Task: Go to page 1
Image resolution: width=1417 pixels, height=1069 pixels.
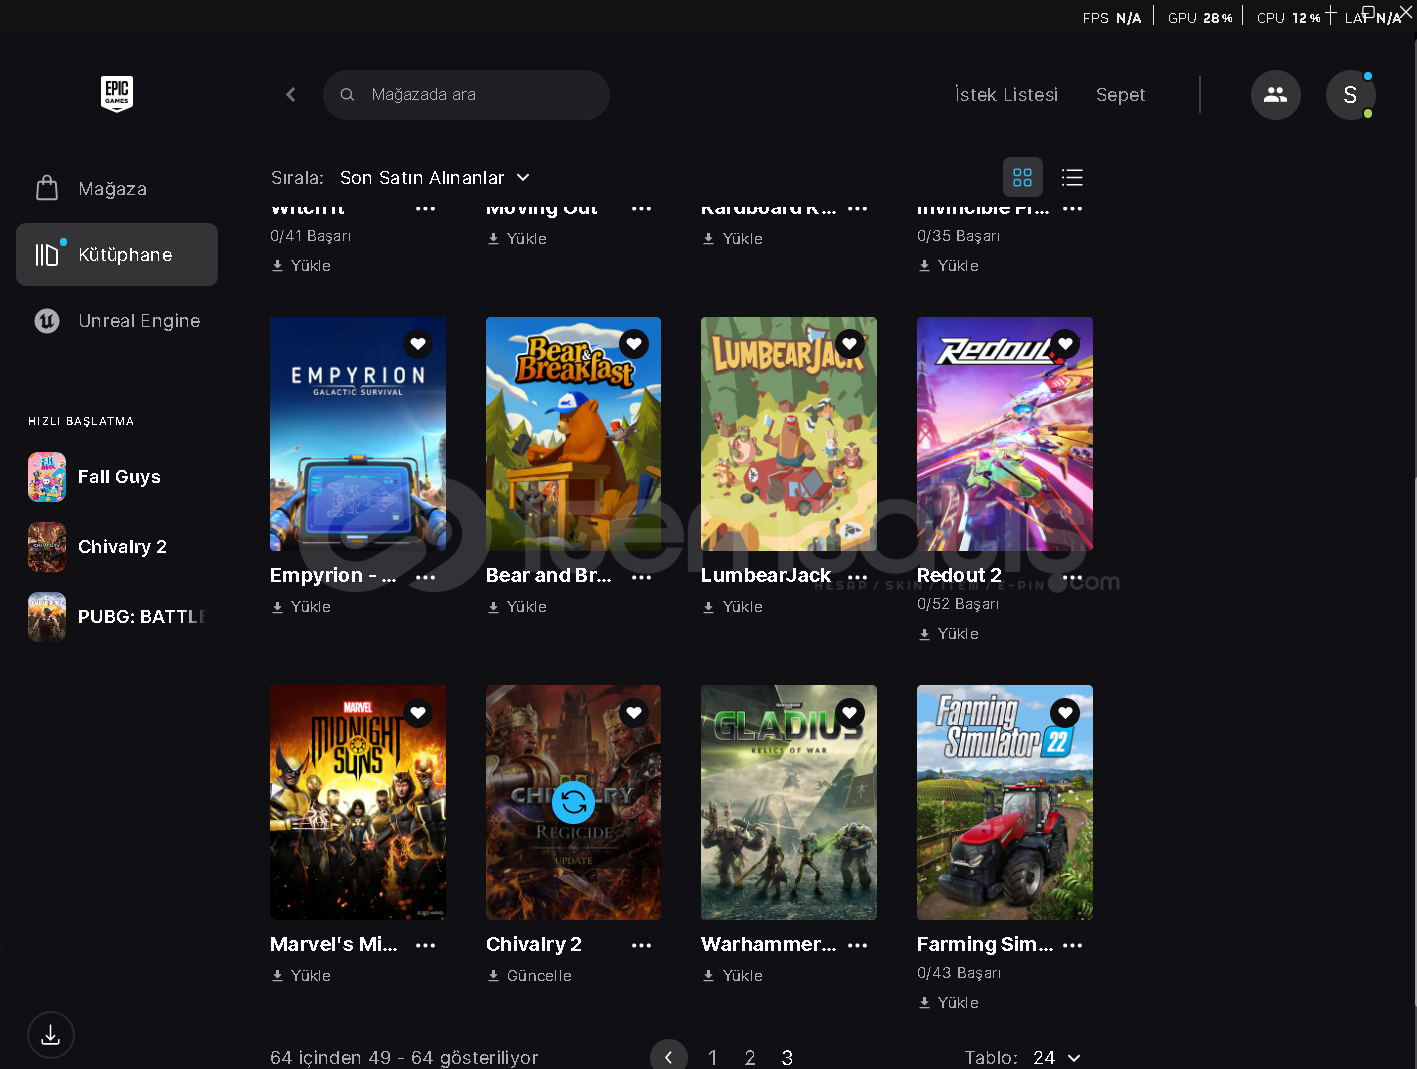Action: pos(712,1057)
